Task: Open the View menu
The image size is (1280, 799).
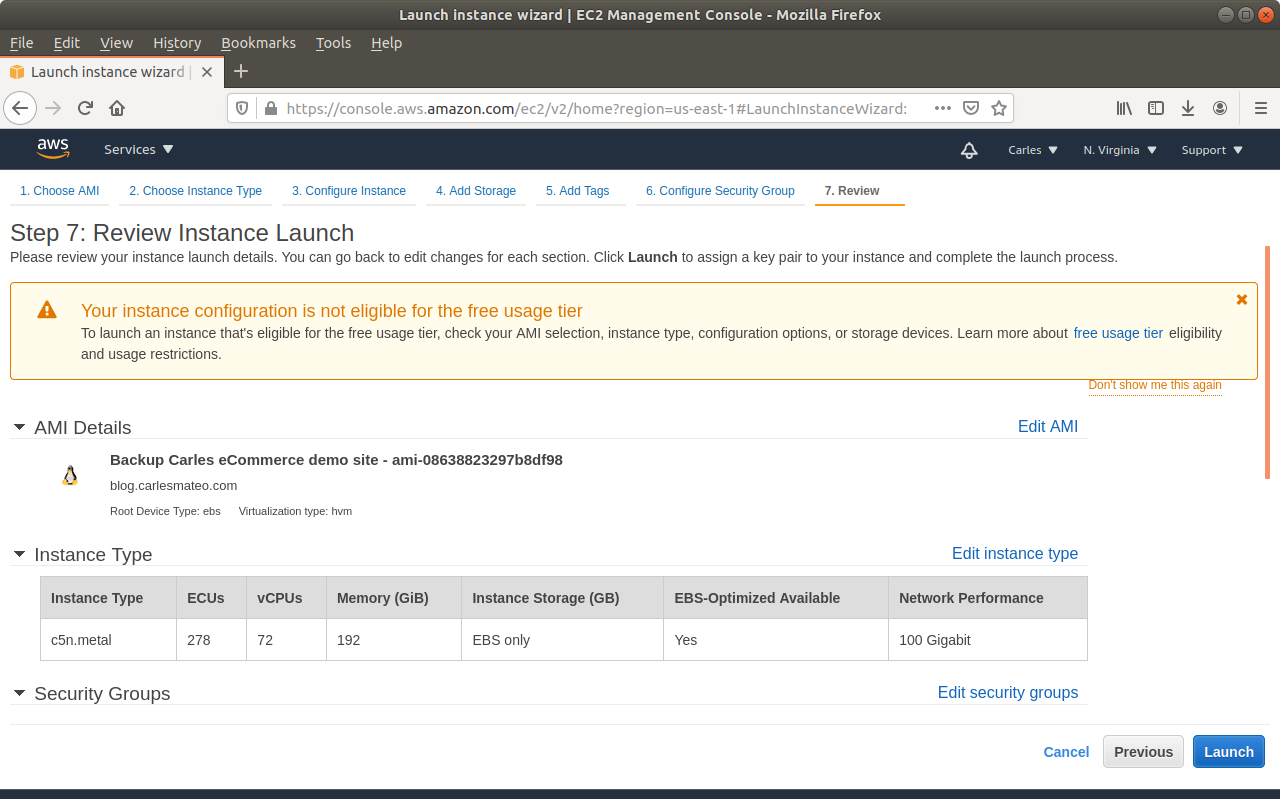Action: point(116,43)
